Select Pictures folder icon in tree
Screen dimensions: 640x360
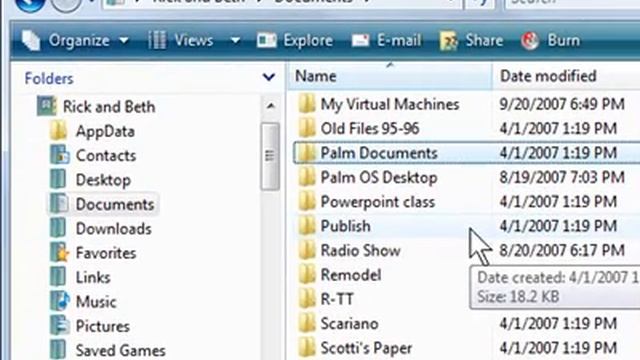point(59,325)
